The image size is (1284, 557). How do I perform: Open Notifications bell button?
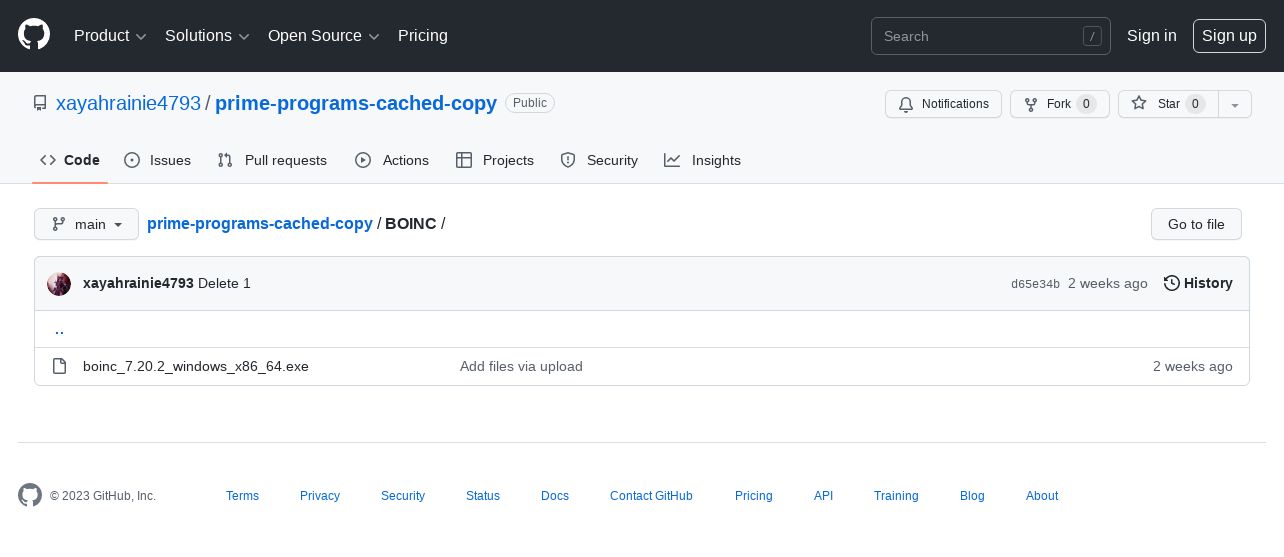(943, 104)
